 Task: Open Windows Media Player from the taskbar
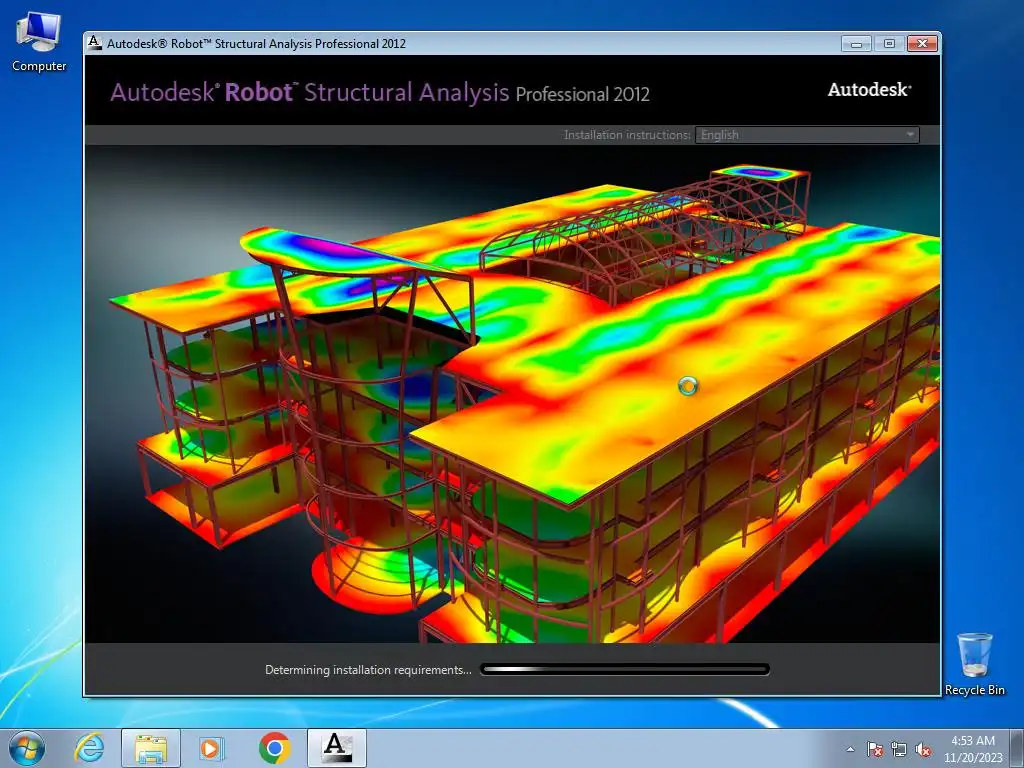coord(212,748)
